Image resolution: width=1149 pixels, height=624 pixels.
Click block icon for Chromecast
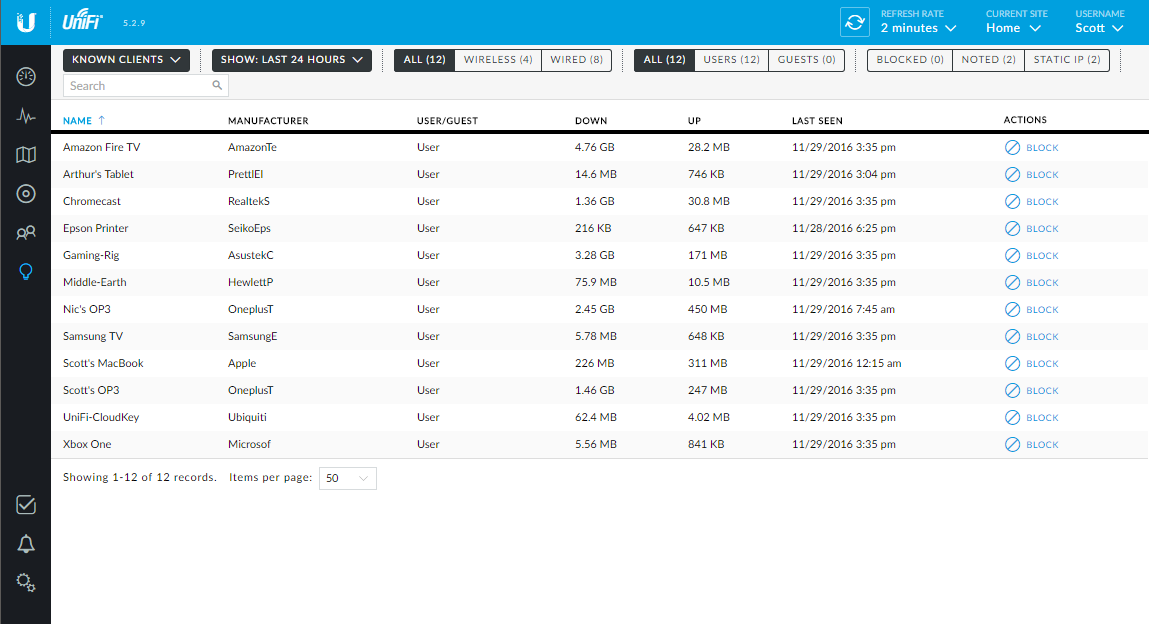tap(1012, 201)
